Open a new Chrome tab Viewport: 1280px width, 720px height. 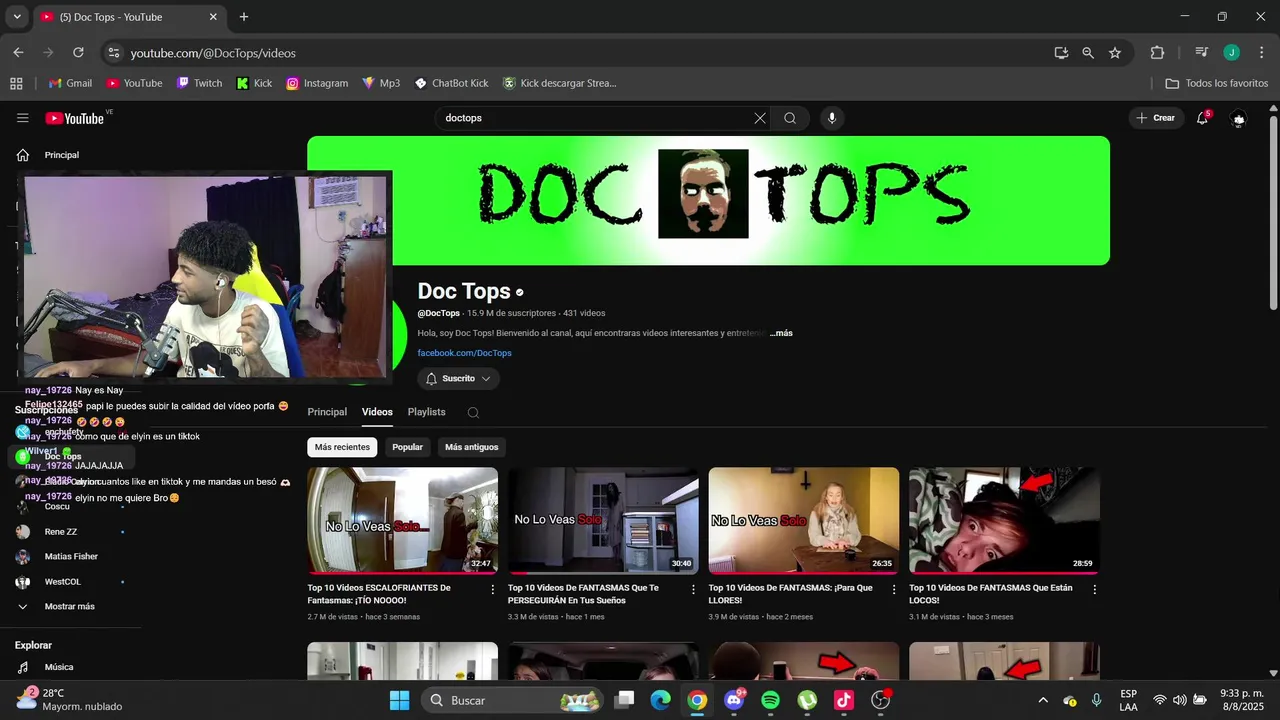[244, 17]
